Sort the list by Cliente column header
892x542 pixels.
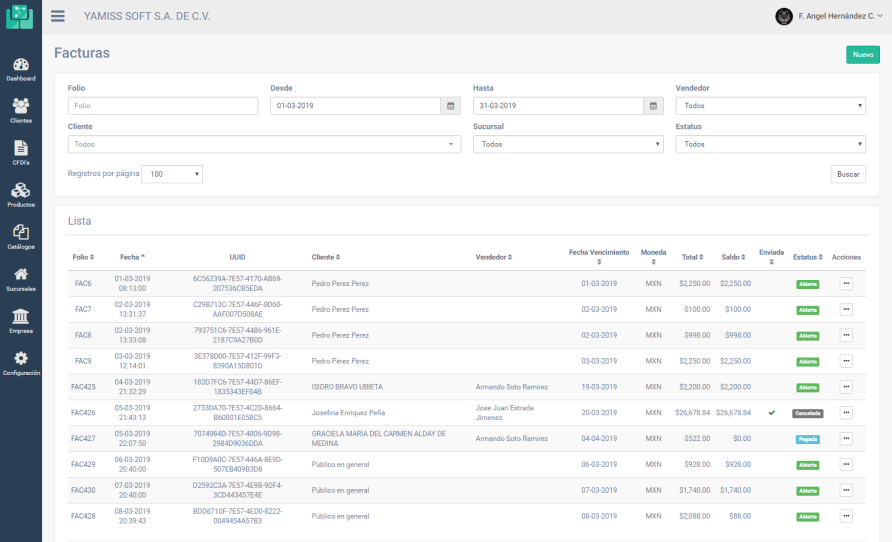(x=326, y=257)
